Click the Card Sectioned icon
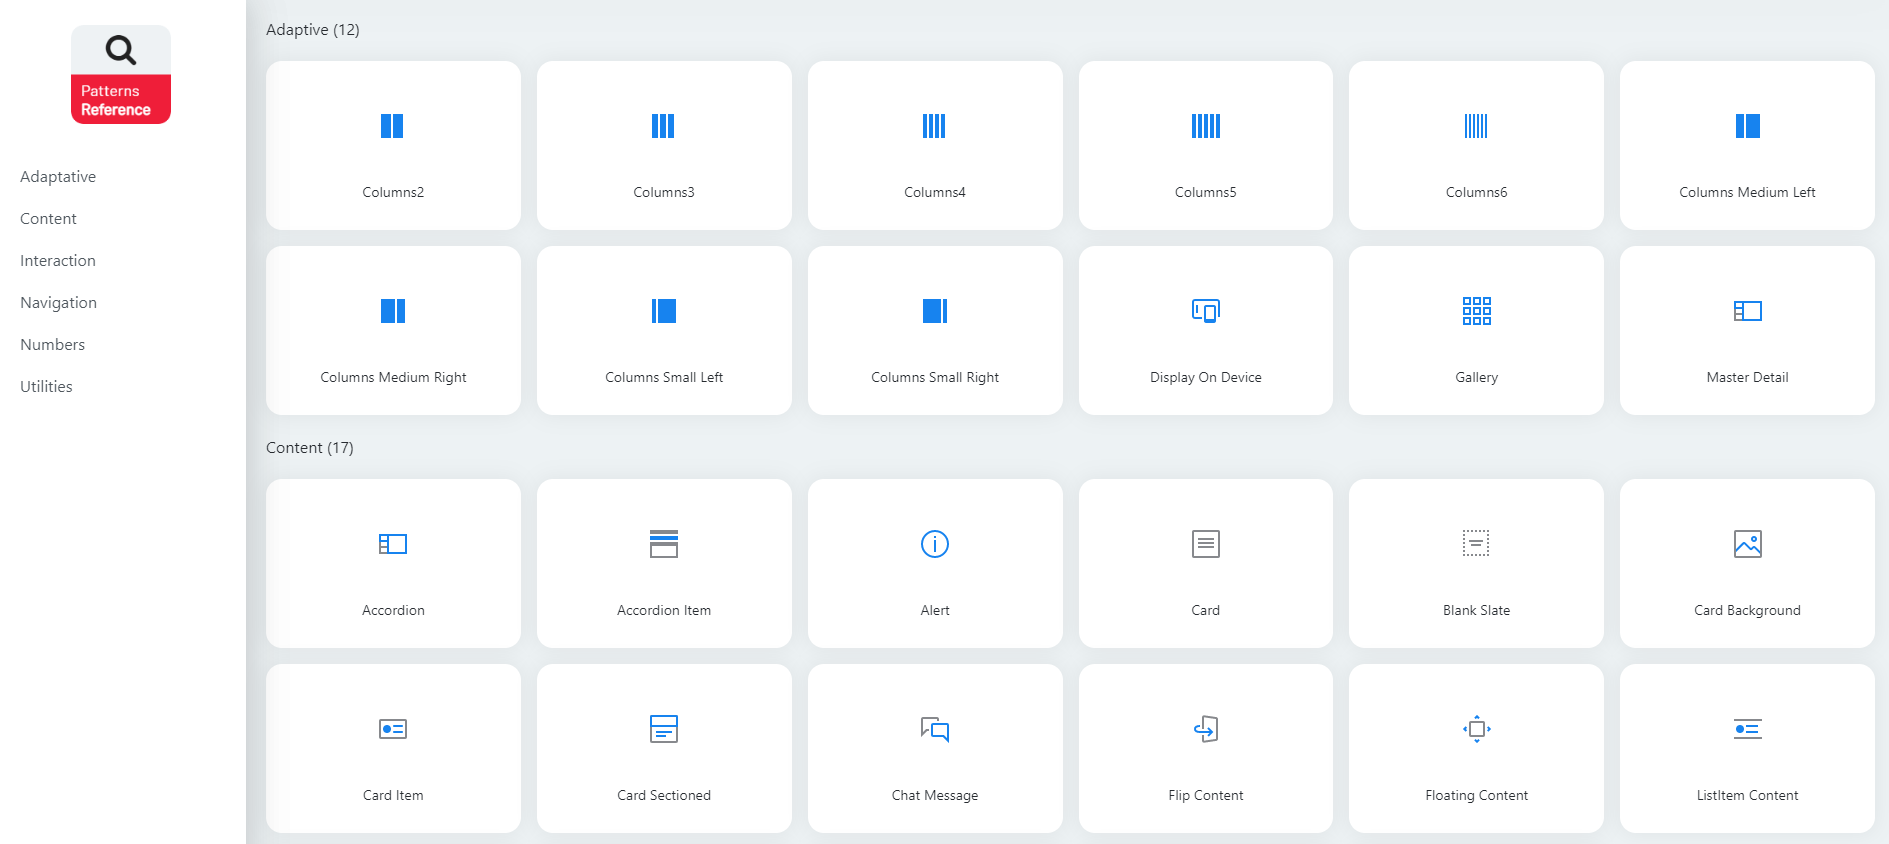Image resolution: width=1889 pixels, height=844 pixels. (664, 729)
